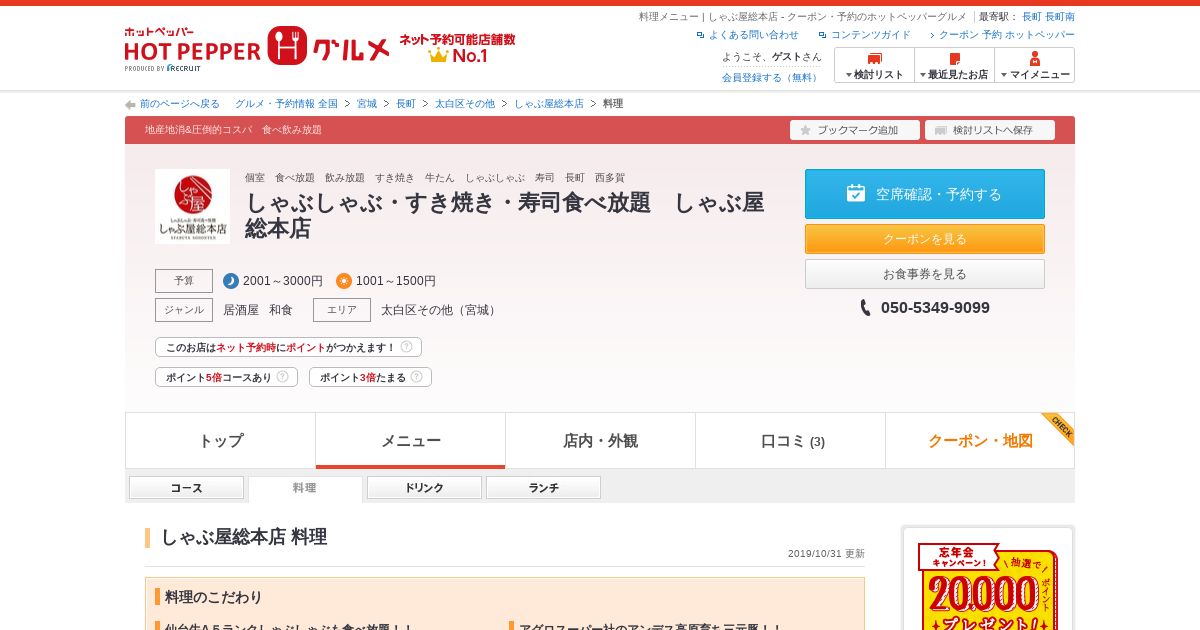Open the 店内・外観 tab

coord(601,441)
